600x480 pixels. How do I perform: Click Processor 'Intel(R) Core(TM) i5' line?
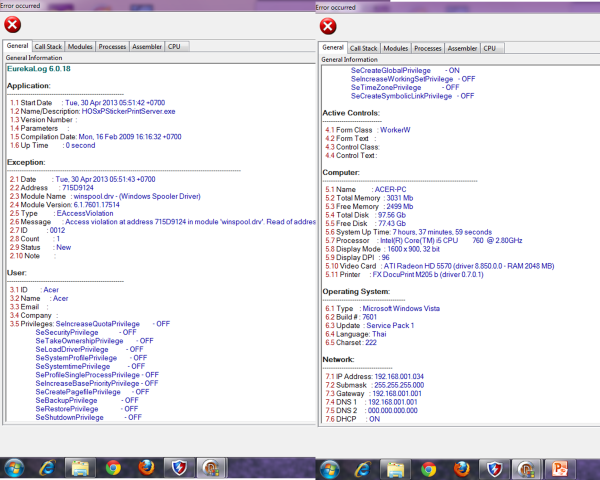[424, 240]
